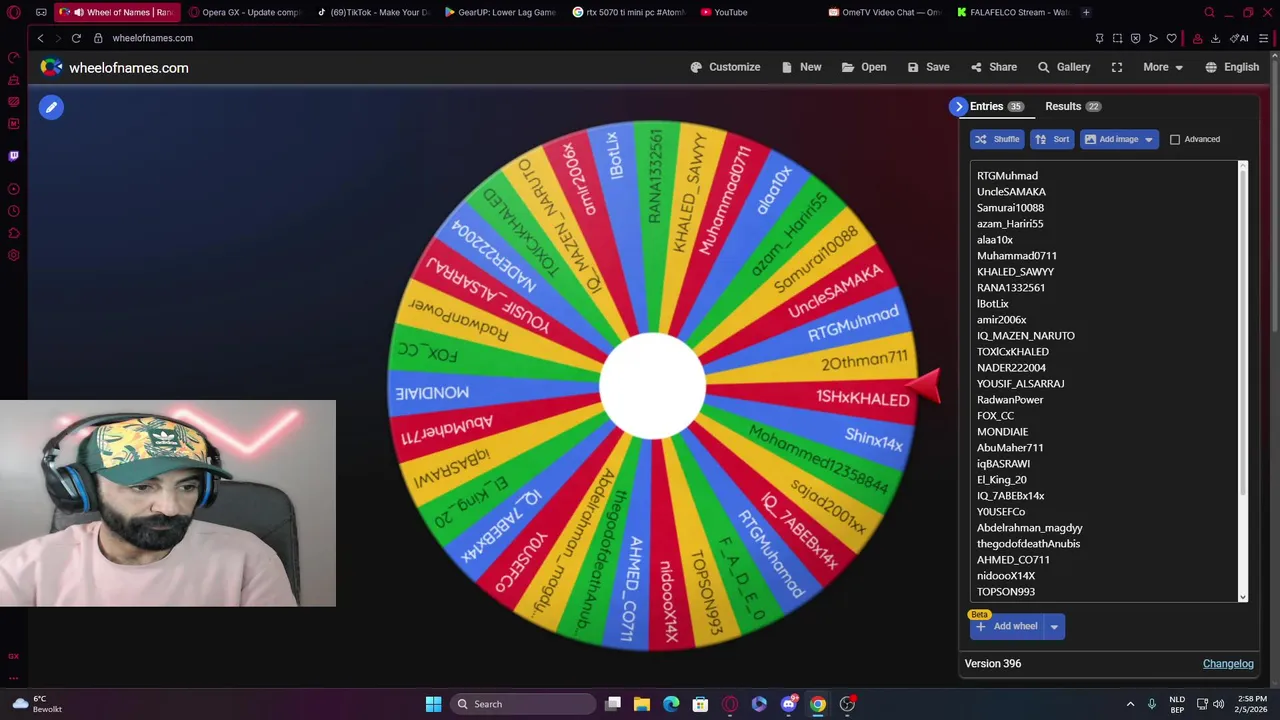The width and height of the screenshot is (1280, 720).
Task: Open Google Chrome from taskbar
Action: pyautogui.click(x=818, y=704)
